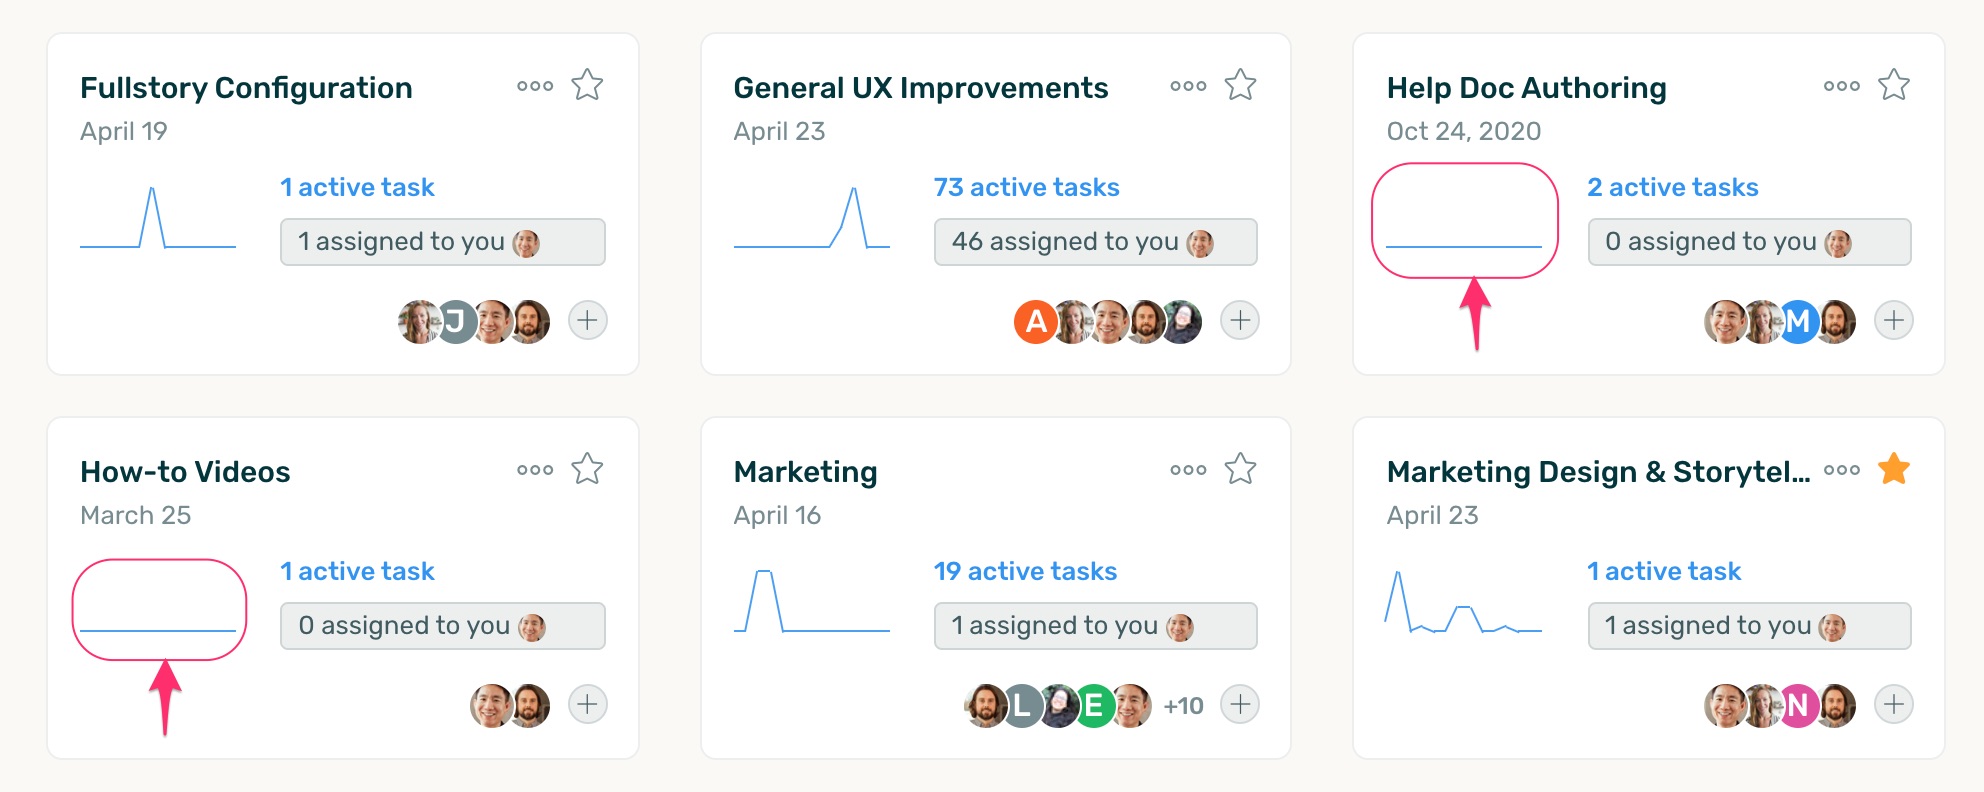This screenshot has height=792, width=1984.
Task: Open the 73 active tasks link
Action: coord(1026,187)
